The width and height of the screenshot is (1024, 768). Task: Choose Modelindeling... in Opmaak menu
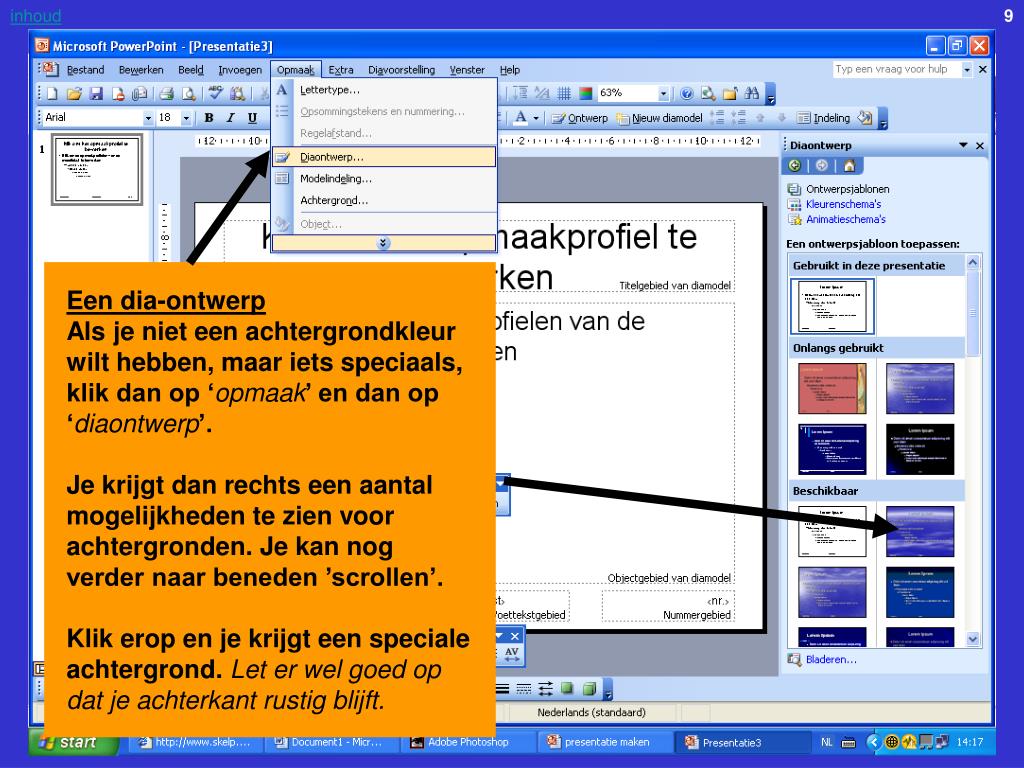click(x=383, y=178)
